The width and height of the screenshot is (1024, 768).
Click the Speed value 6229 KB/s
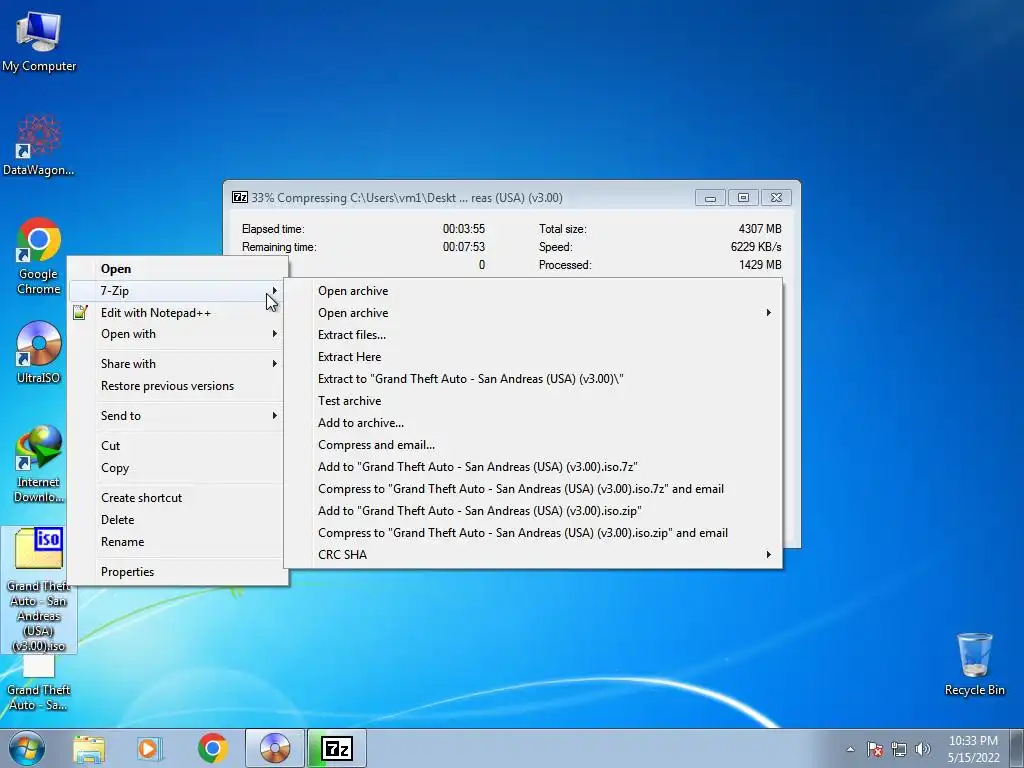(x=756, y=247)
